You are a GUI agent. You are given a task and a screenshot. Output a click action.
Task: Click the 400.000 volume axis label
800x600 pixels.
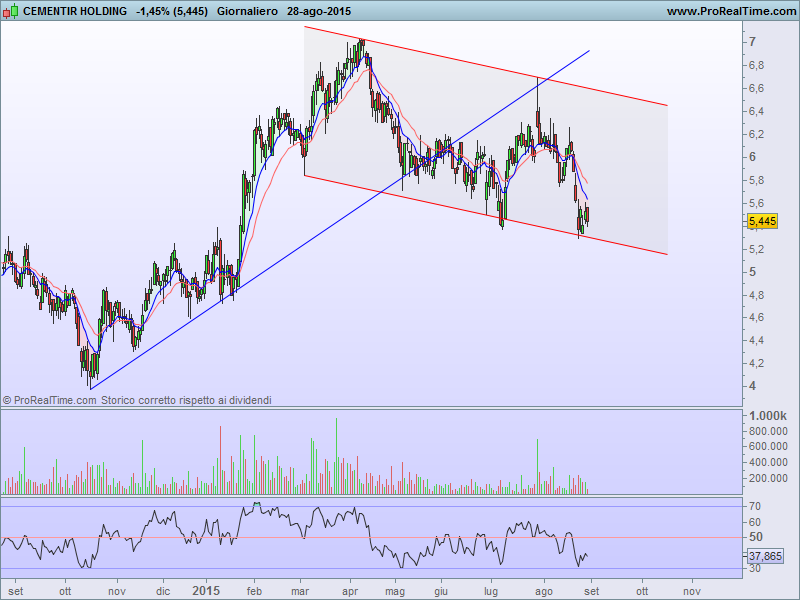click(768, 462)
